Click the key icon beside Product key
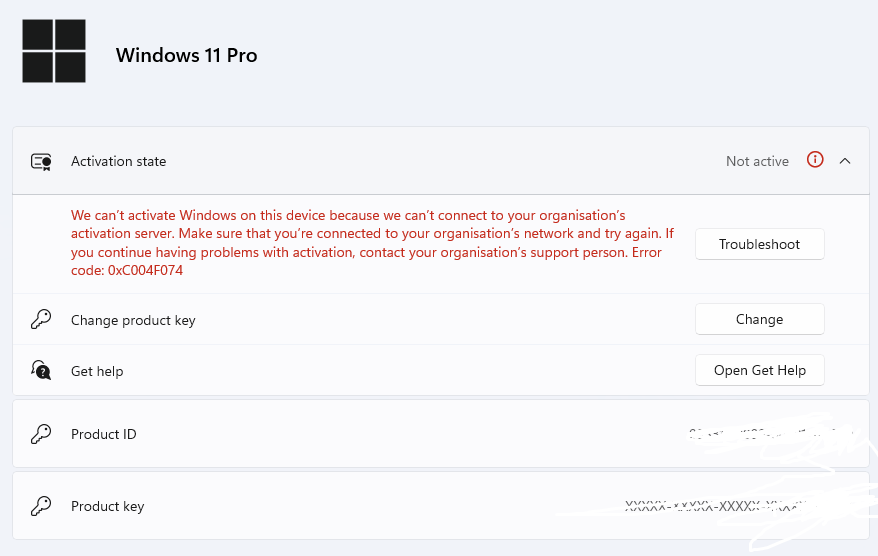 point(41,506)
